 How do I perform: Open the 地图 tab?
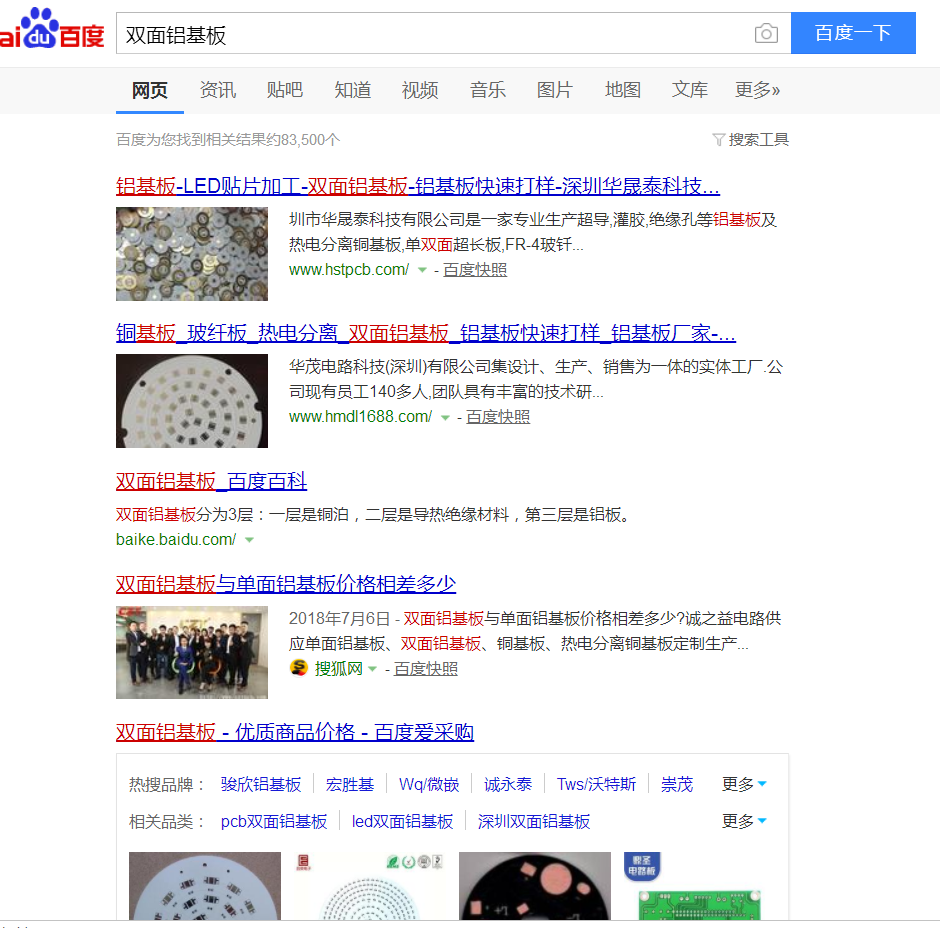622,90
